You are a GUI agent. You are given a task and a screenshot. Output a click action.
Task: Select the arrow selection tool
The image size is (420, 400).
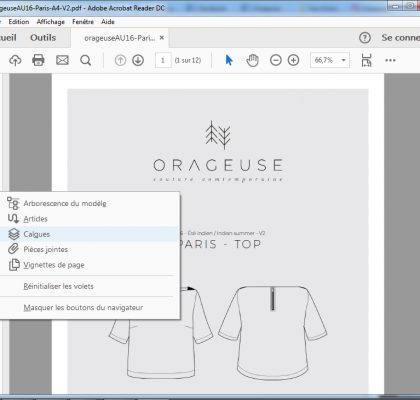pyautogui.click(x=229, y=60)
